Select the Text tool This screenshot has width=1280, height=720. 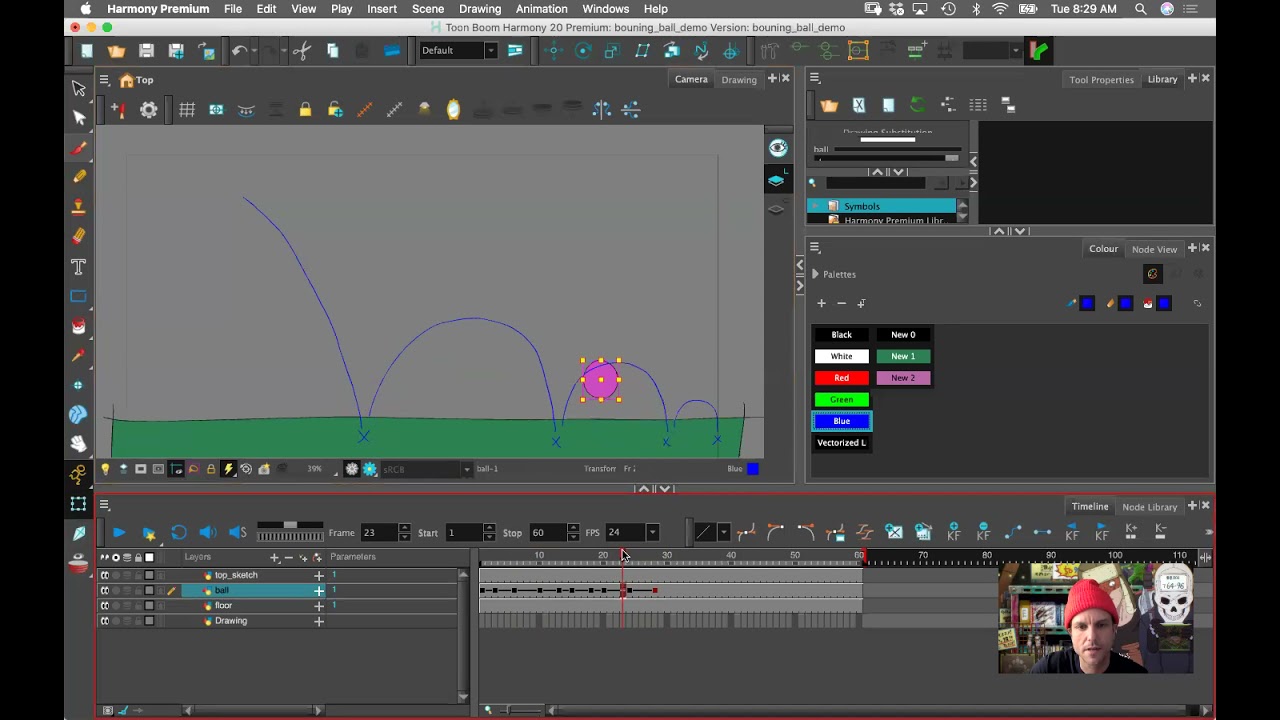[x=79, y=266]
